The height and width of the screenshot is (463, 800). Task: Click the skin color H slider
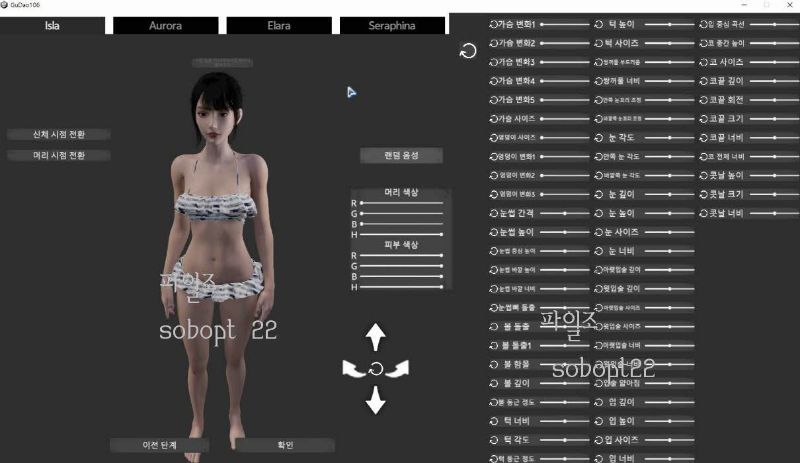(402, 287)
